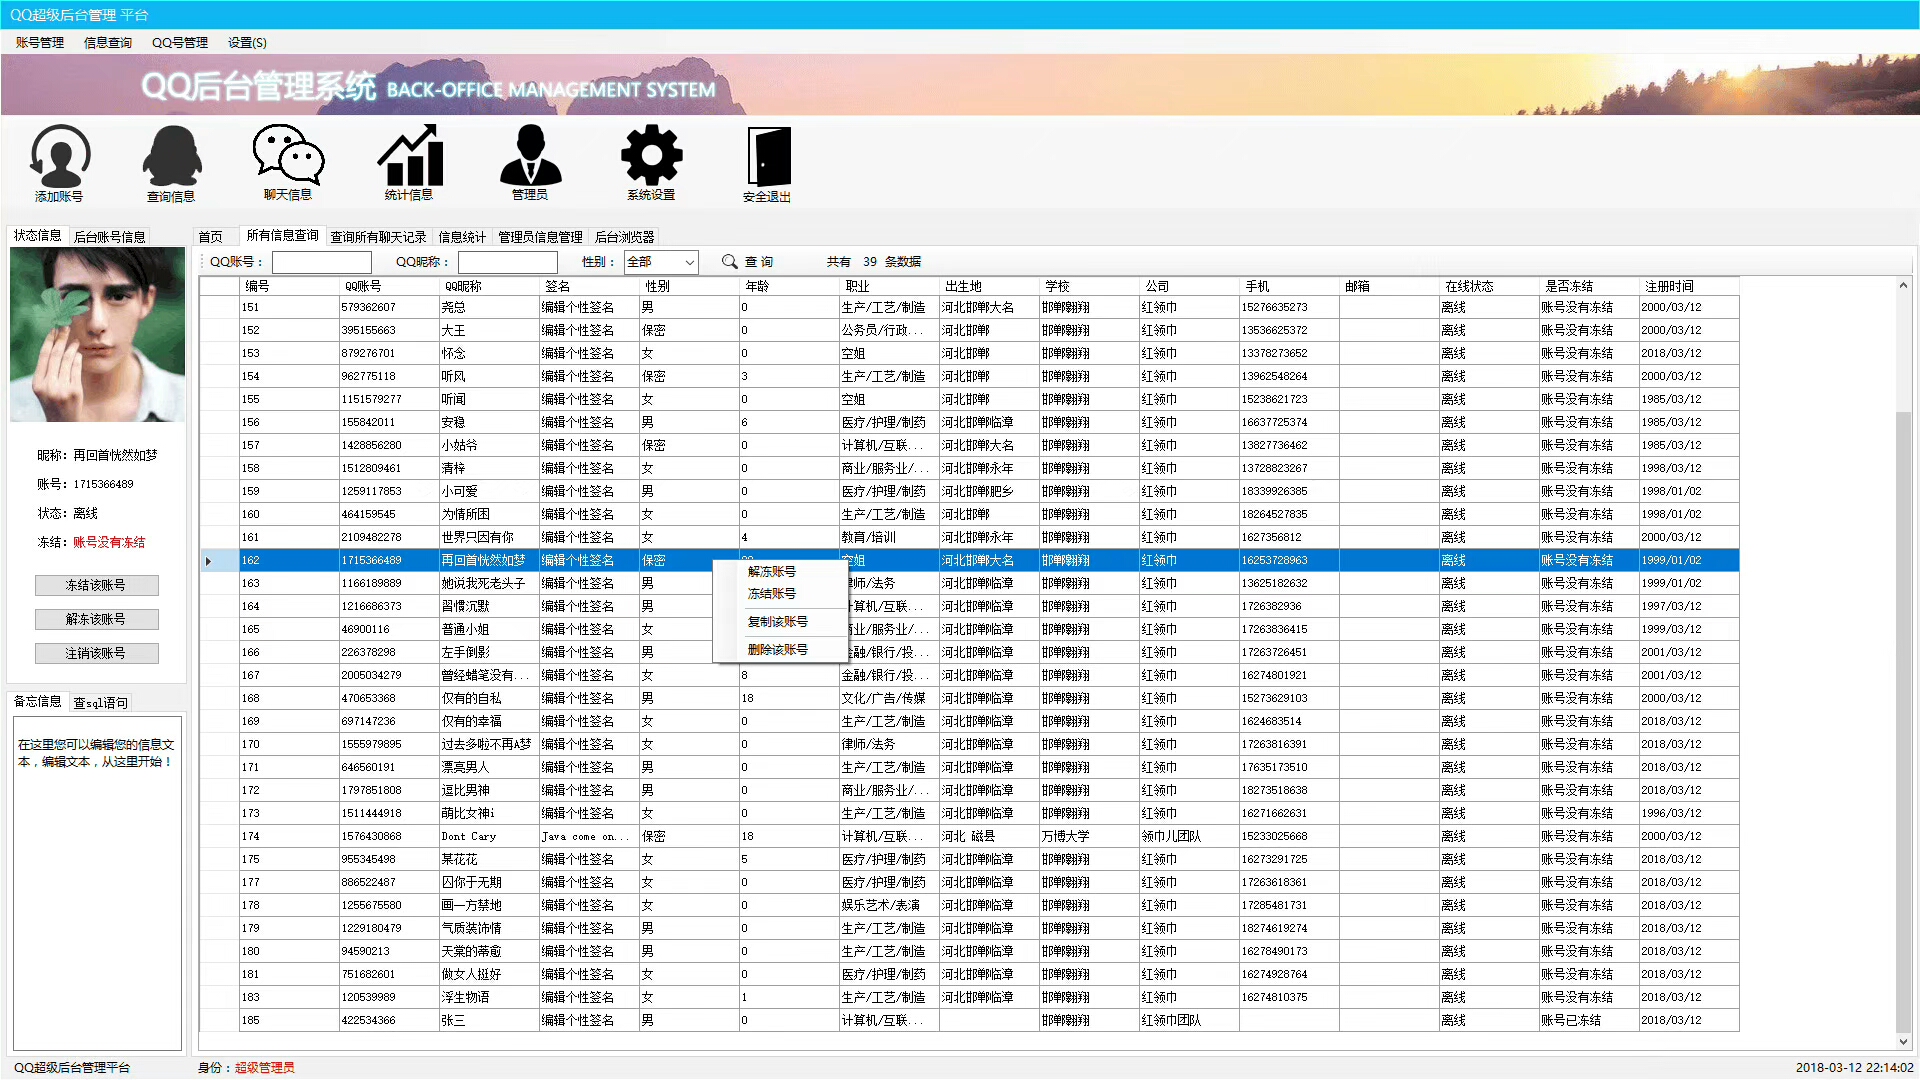Select nickname cell 世界只因有你
The width and height of the screenshot is (1920, 1080).
[490, 538]
